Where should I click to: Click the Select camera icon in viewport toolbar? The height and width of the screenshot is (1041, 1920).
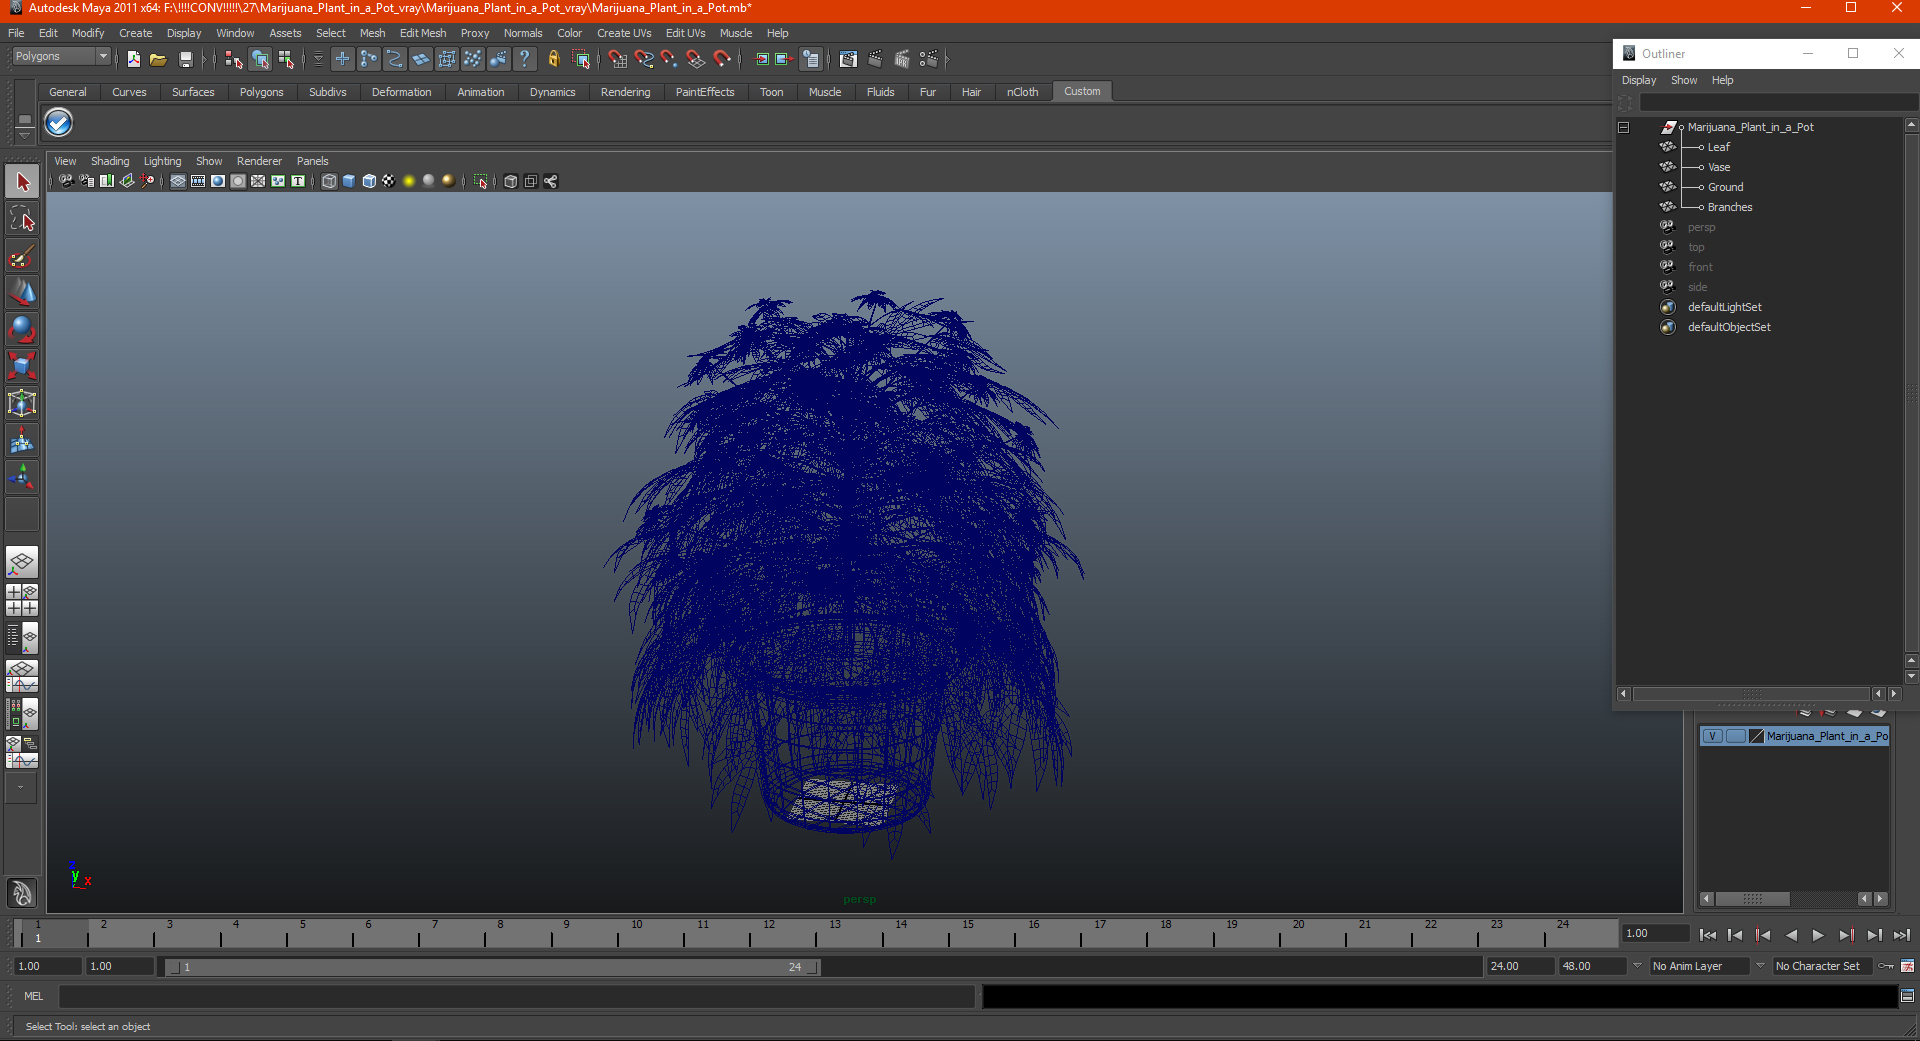[x=66, y=181]
